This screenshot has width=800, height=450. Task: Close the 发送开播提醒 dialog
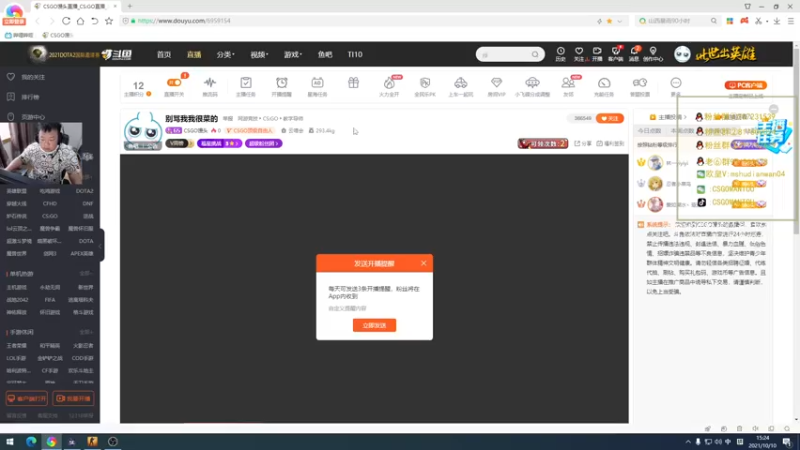click(423, 263)
